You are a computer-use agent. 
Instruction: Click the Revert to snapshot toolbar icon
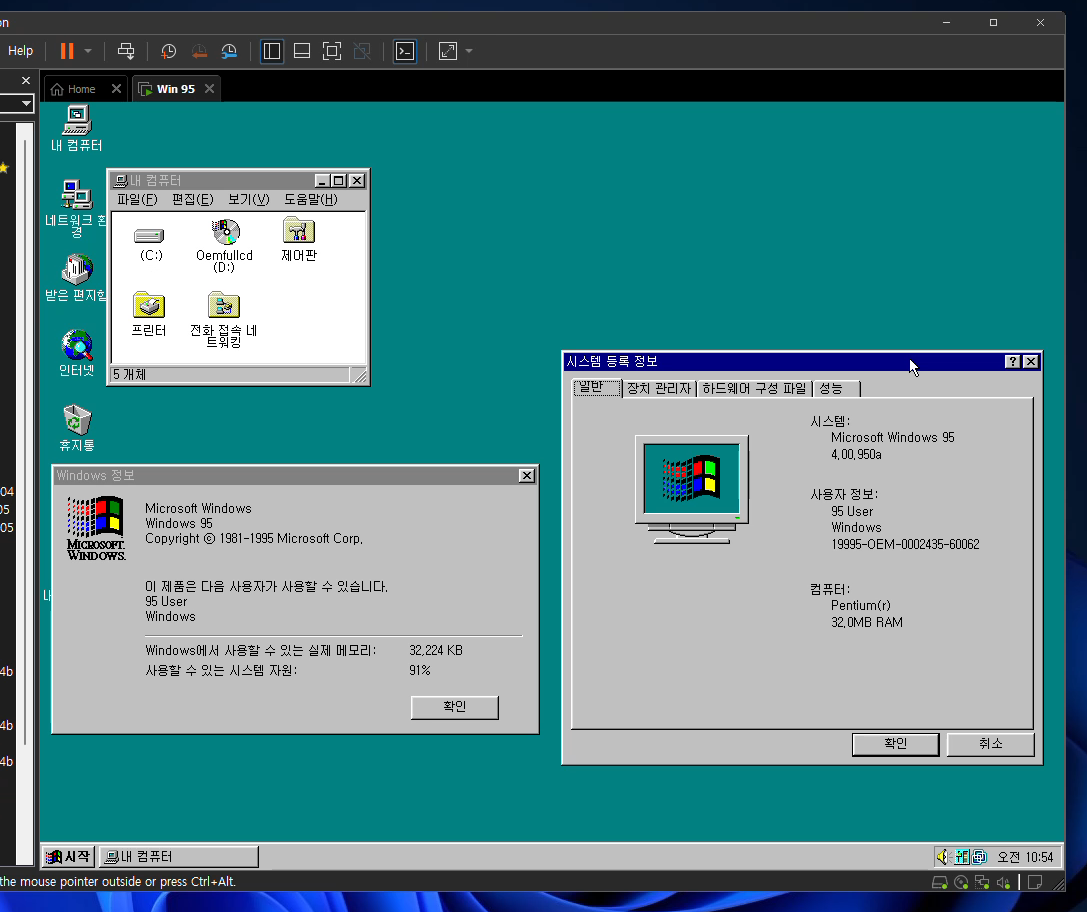pos(199,51)
